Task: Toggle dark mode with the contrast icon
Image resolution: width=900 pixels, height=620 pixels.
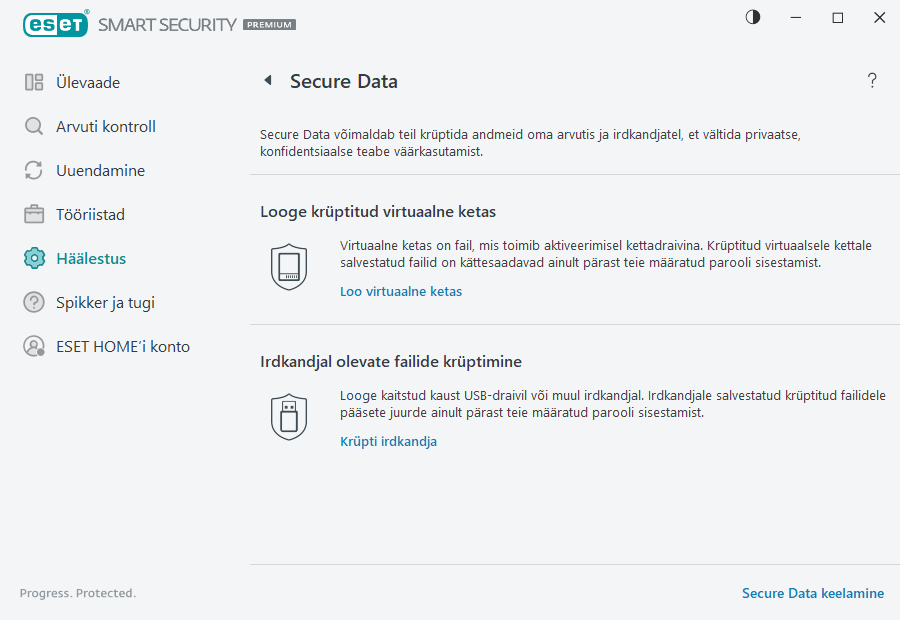Action: coord(751,17)
